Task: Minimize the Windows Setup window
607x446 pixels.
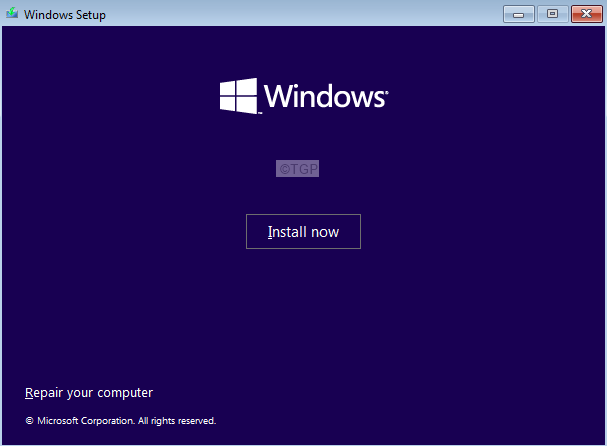Action: pyautogui.click(x=518, y=14)
